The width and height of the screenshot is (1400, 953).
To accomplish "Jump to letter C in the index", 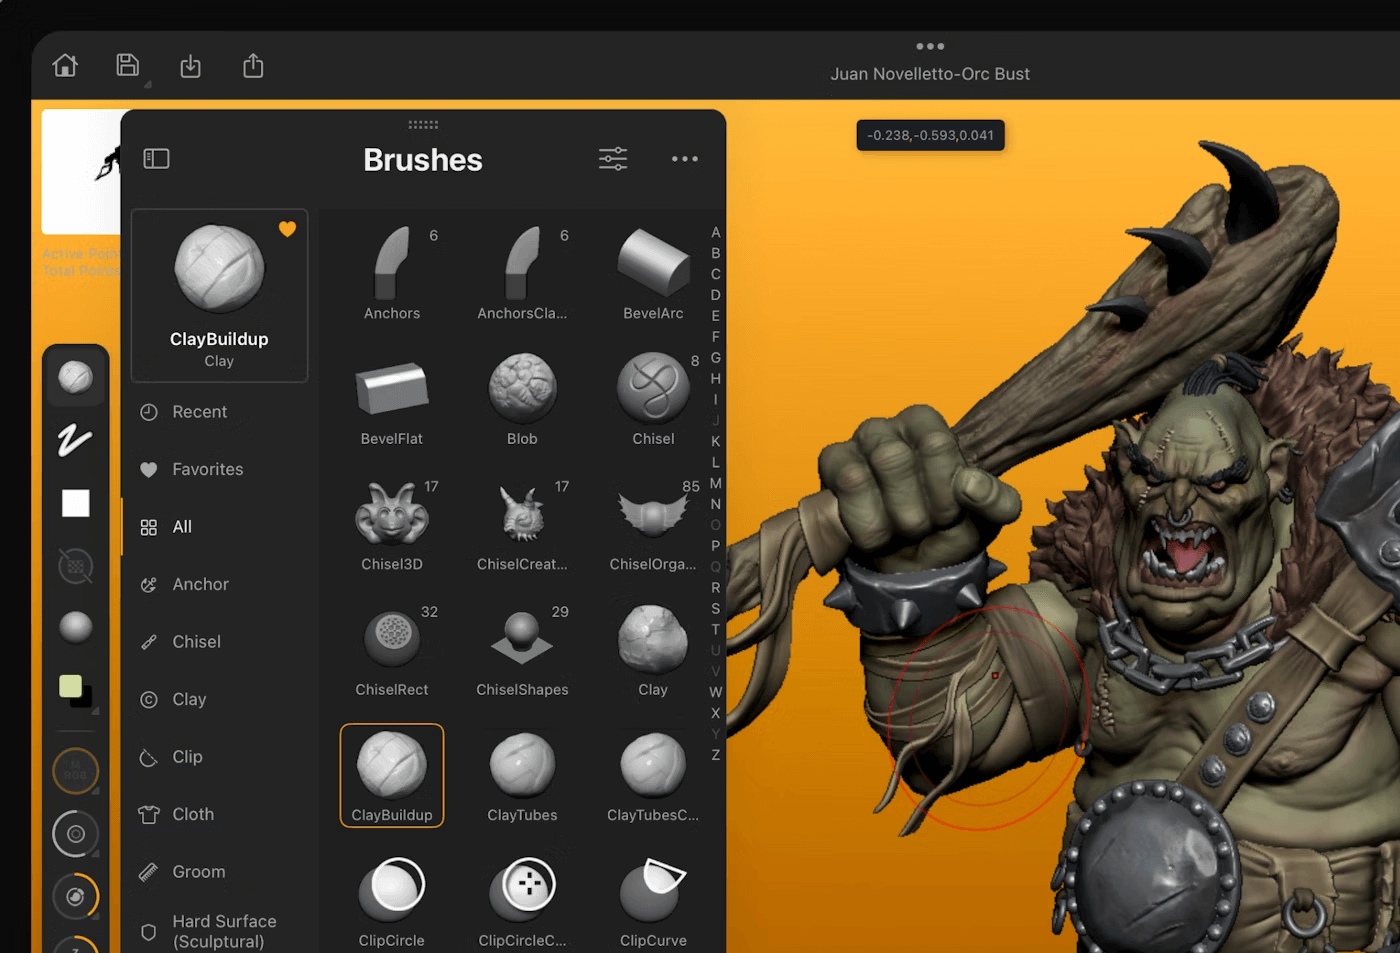I will click(x=716, y=274).
